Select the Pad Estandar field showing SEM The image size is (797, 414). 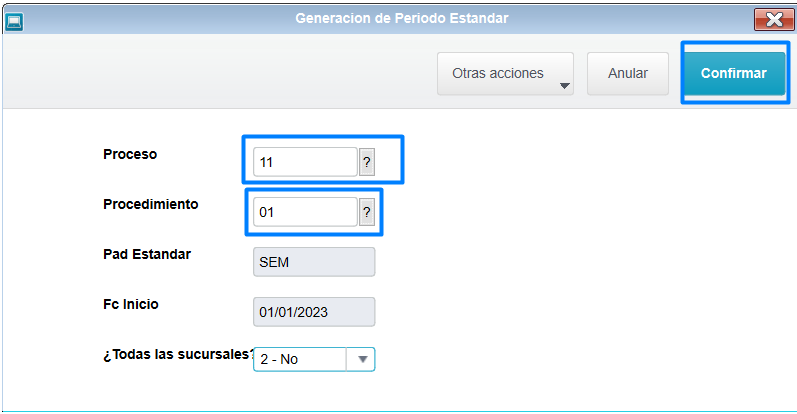coord(314,262)
